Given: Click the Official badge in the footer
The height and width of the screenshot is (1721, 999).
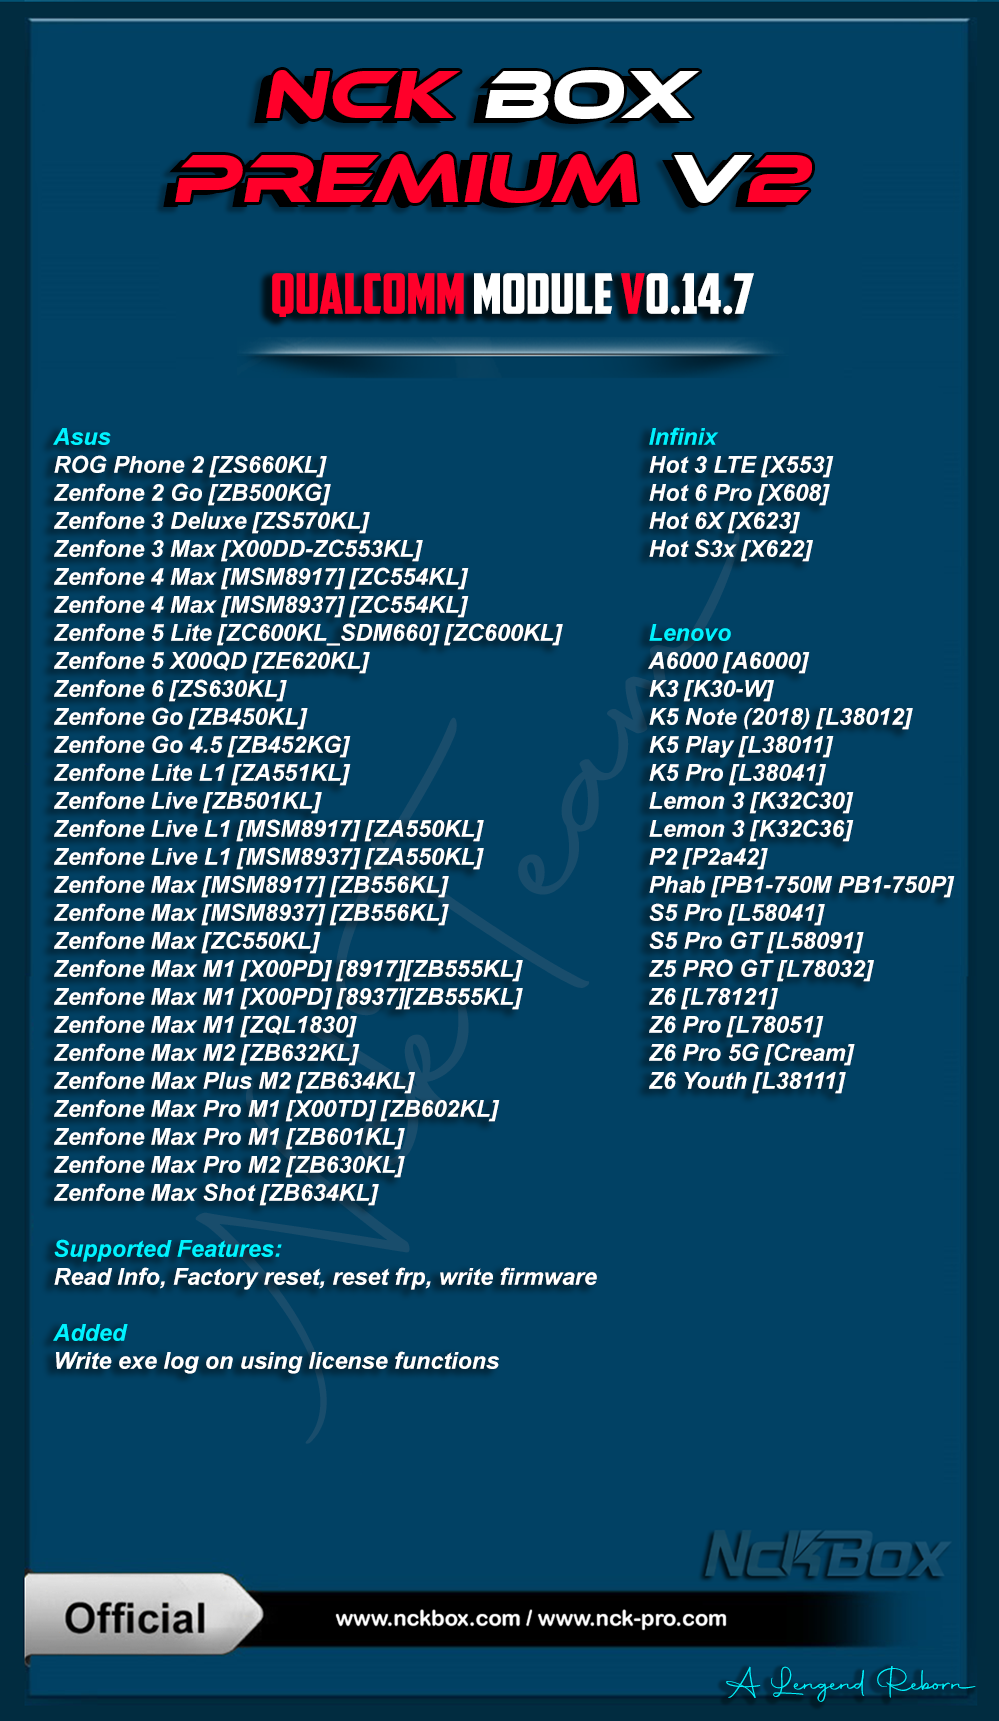Looking at the screenshot, I should pos(142,1617).
